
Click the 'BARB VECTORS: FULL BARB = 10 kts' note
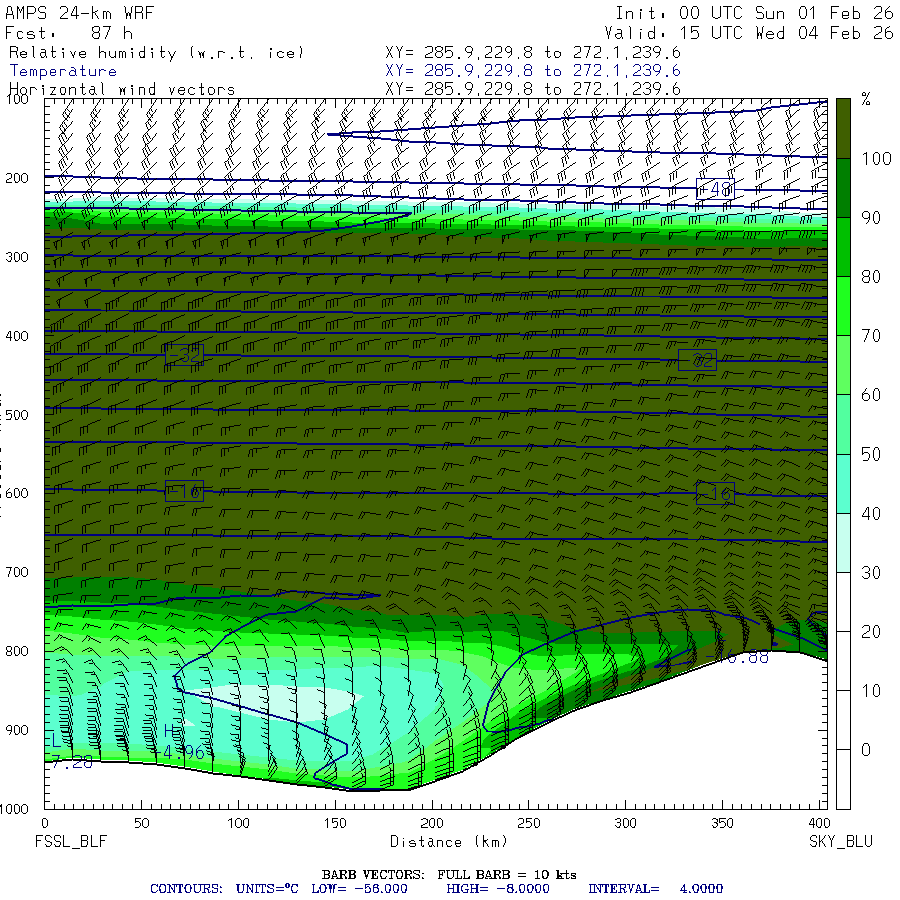coord(449,875)
